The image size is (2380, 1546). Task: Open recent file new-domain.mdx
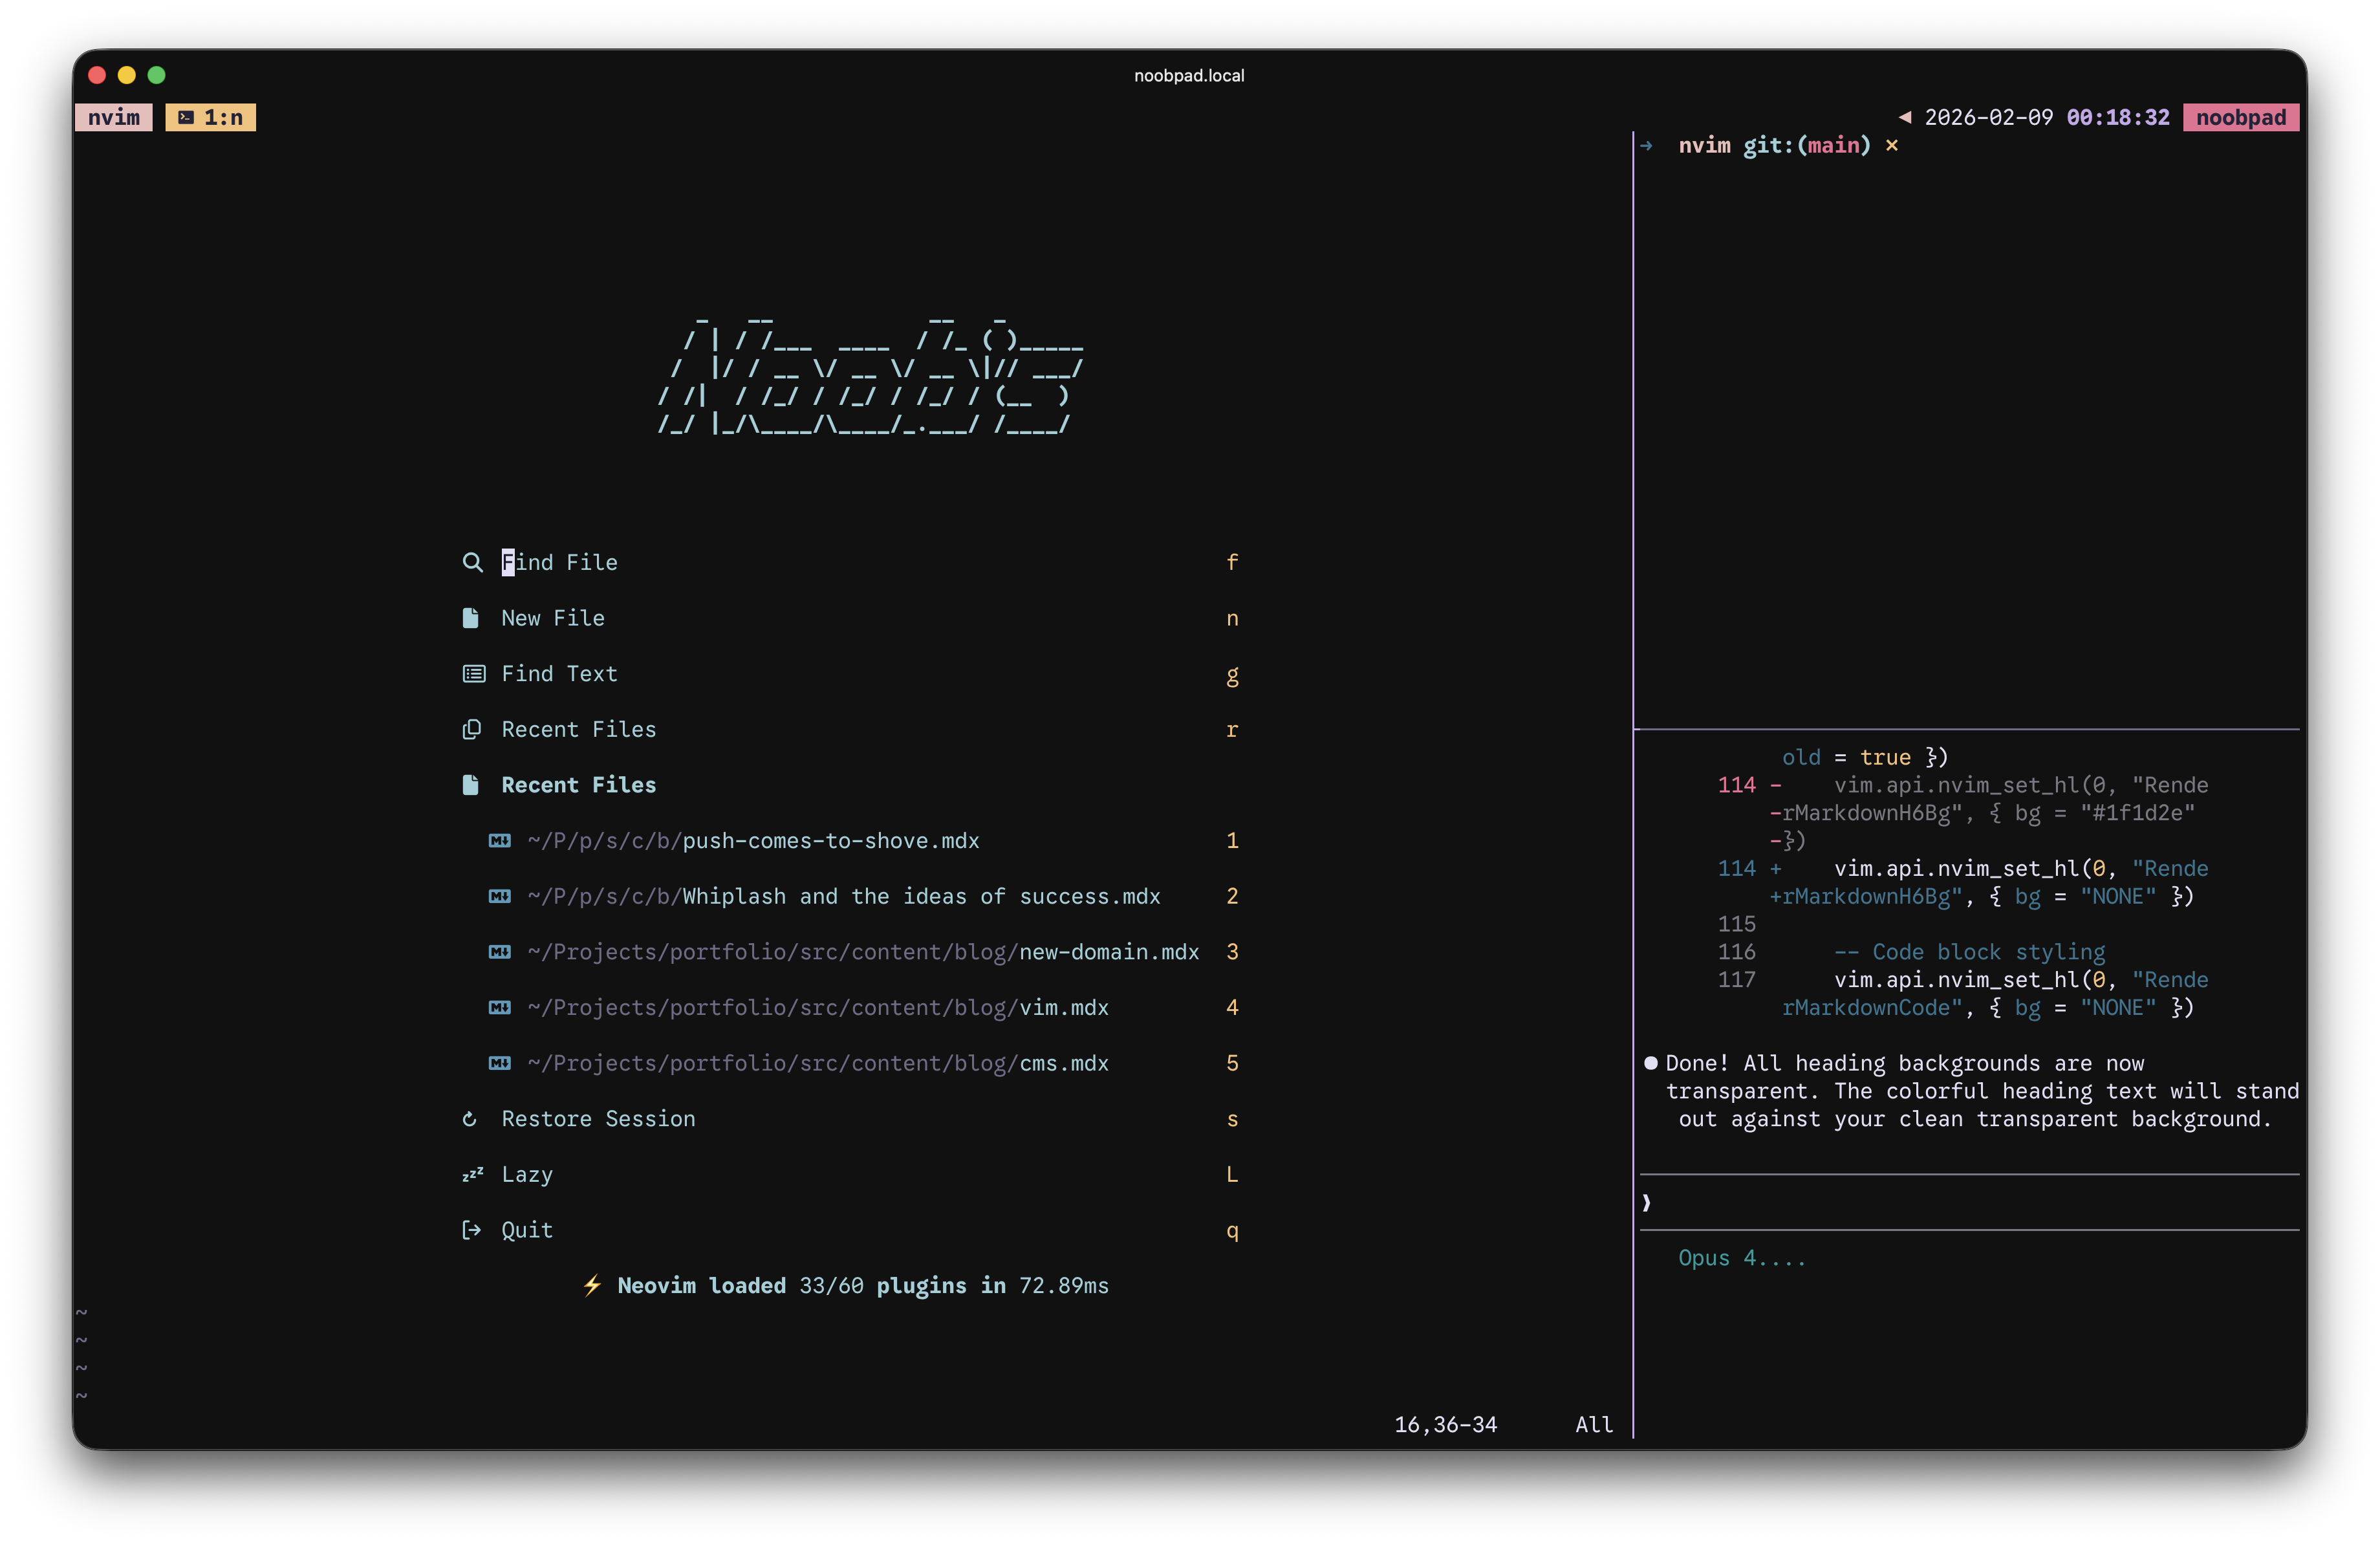pos(1108,952)
